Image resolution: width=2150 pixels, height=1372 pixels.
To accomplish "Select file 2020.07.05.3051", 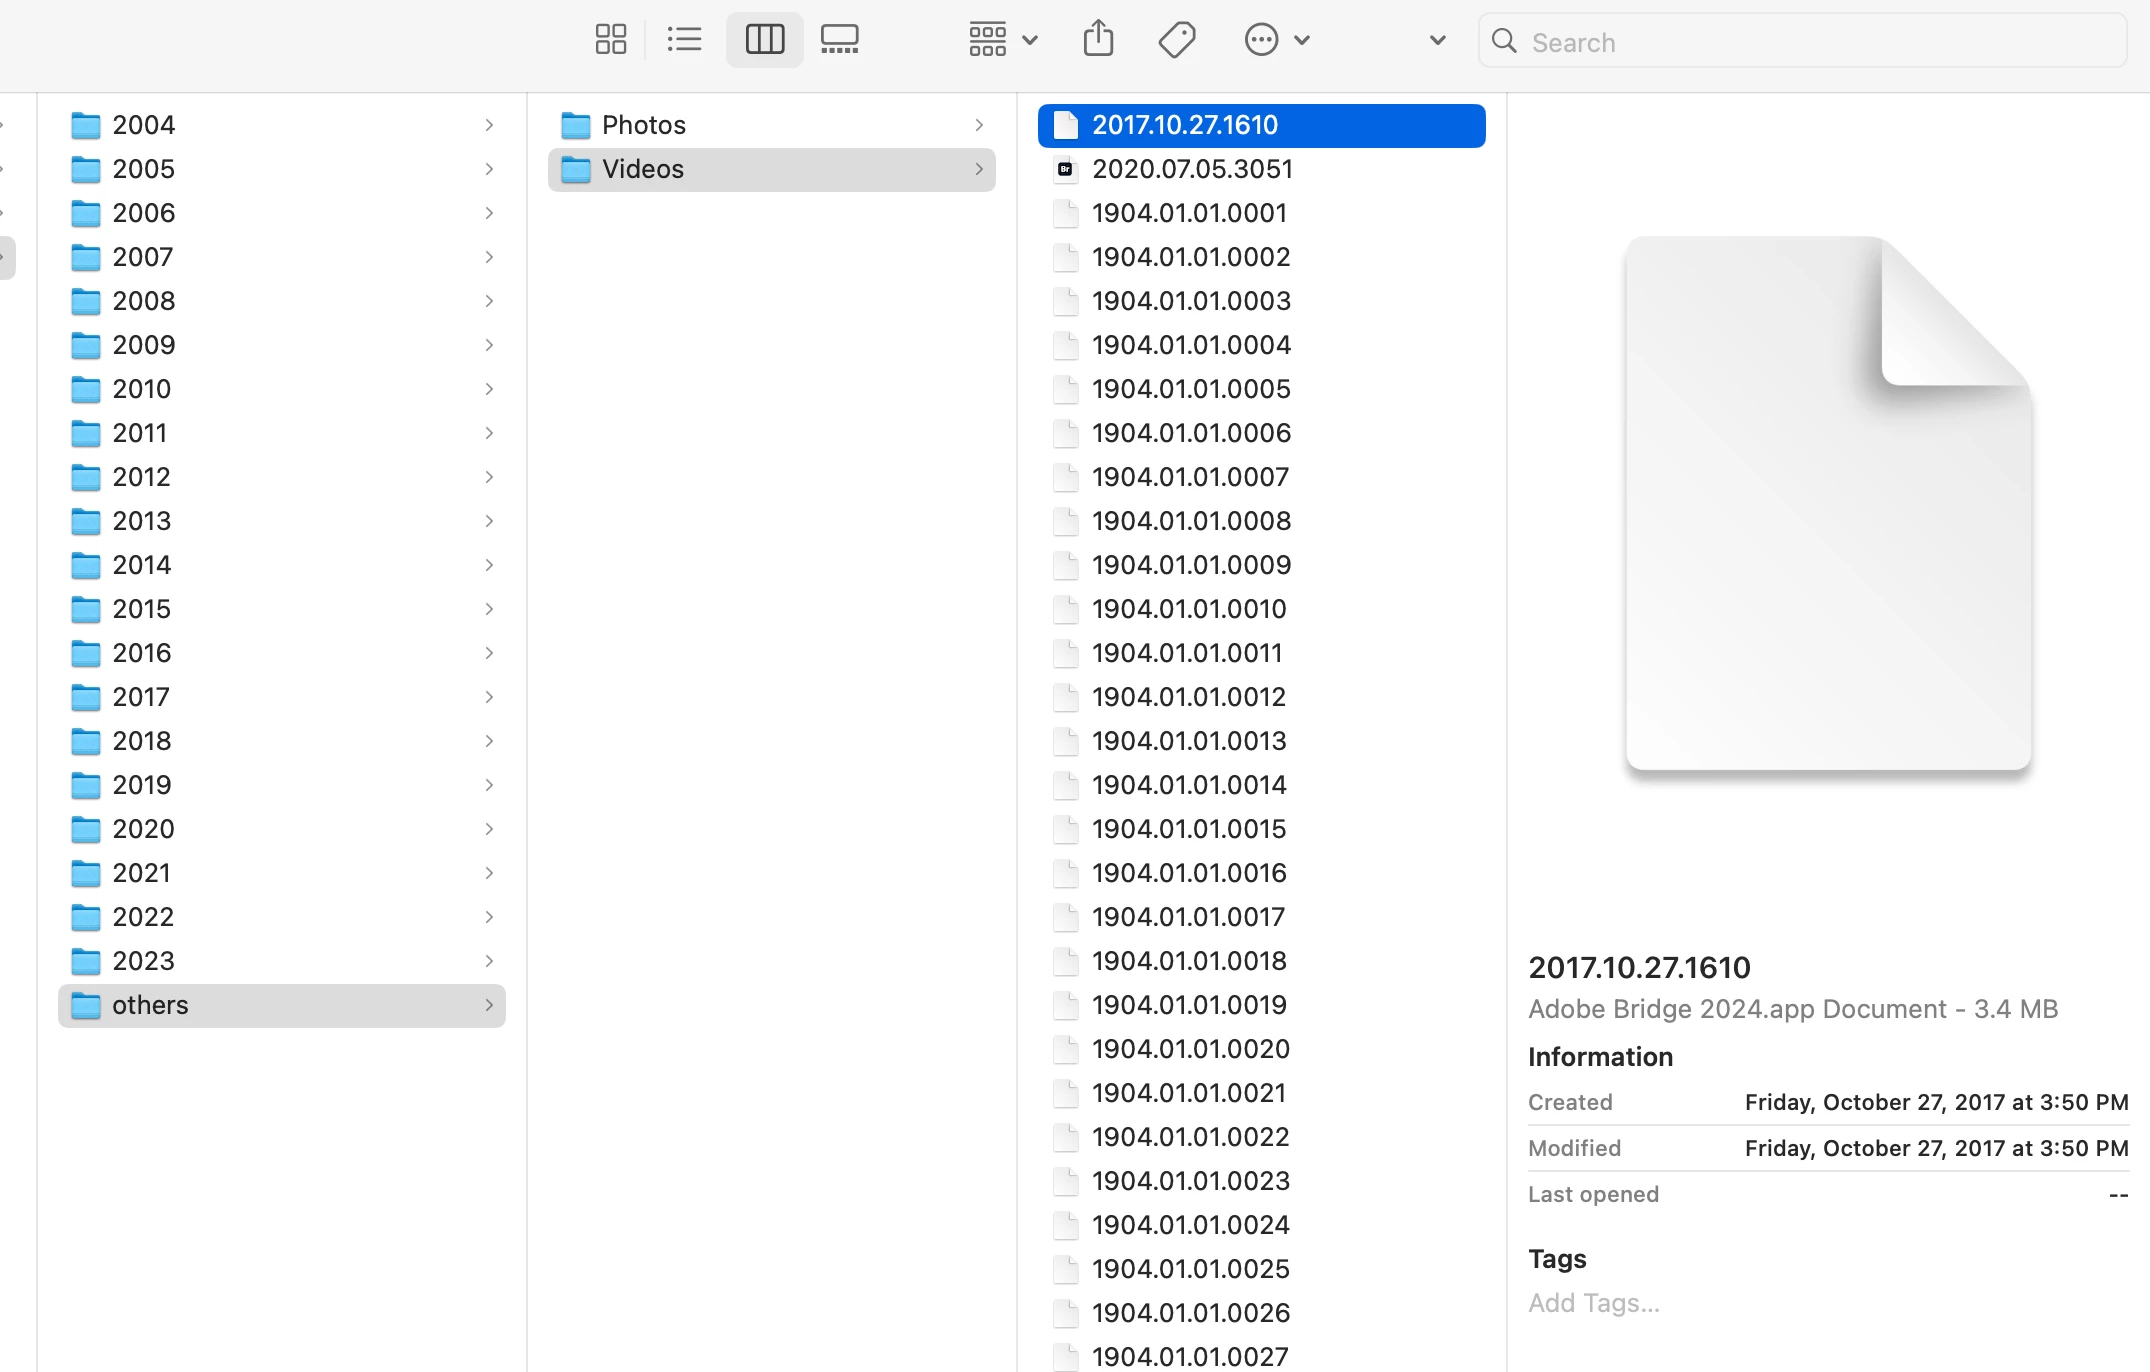I will [x=1192, y=169].
